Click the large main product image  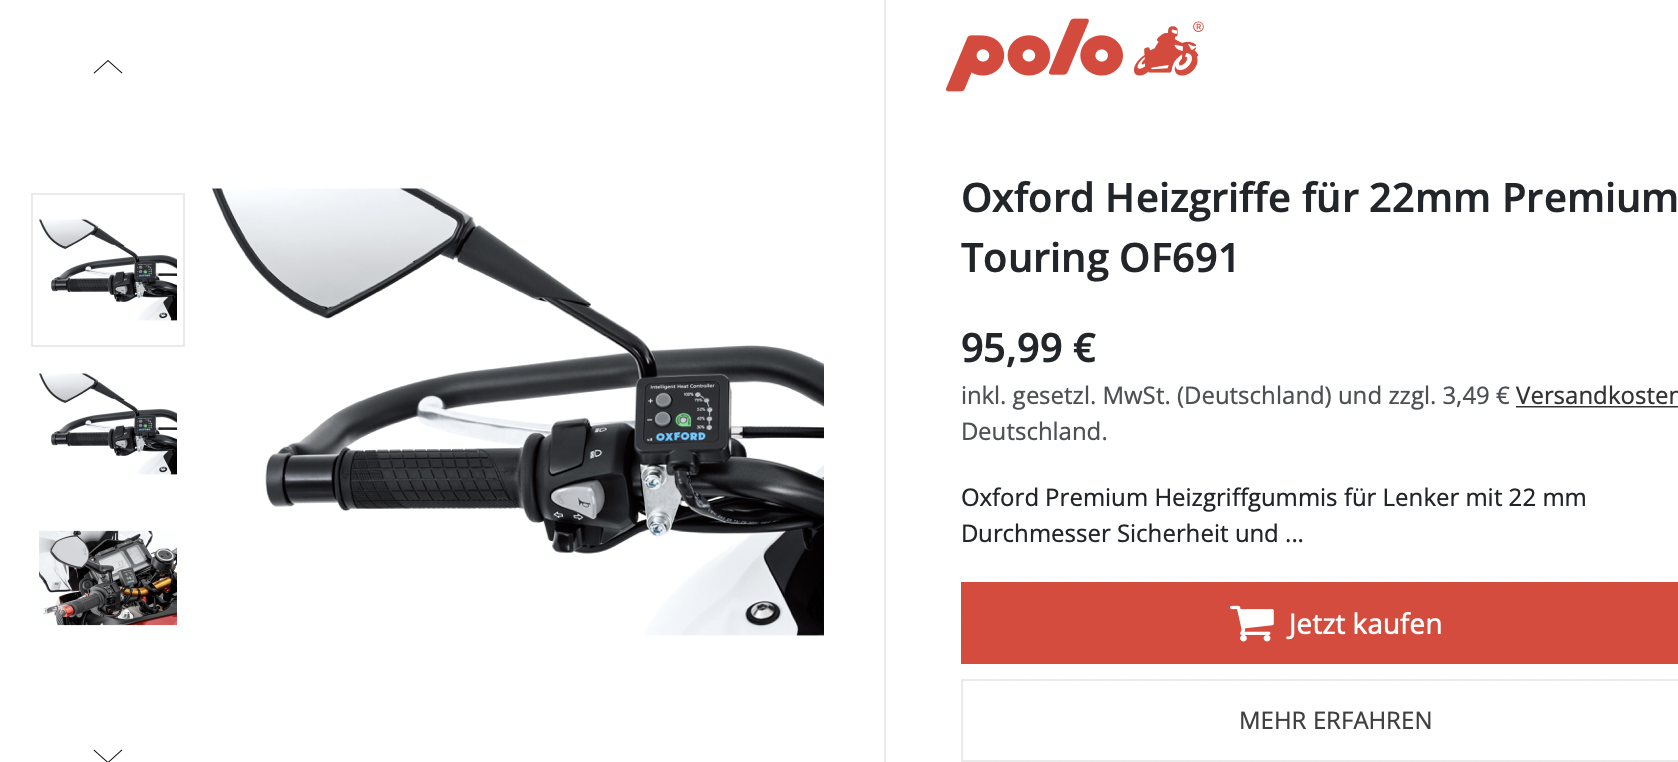518,412
